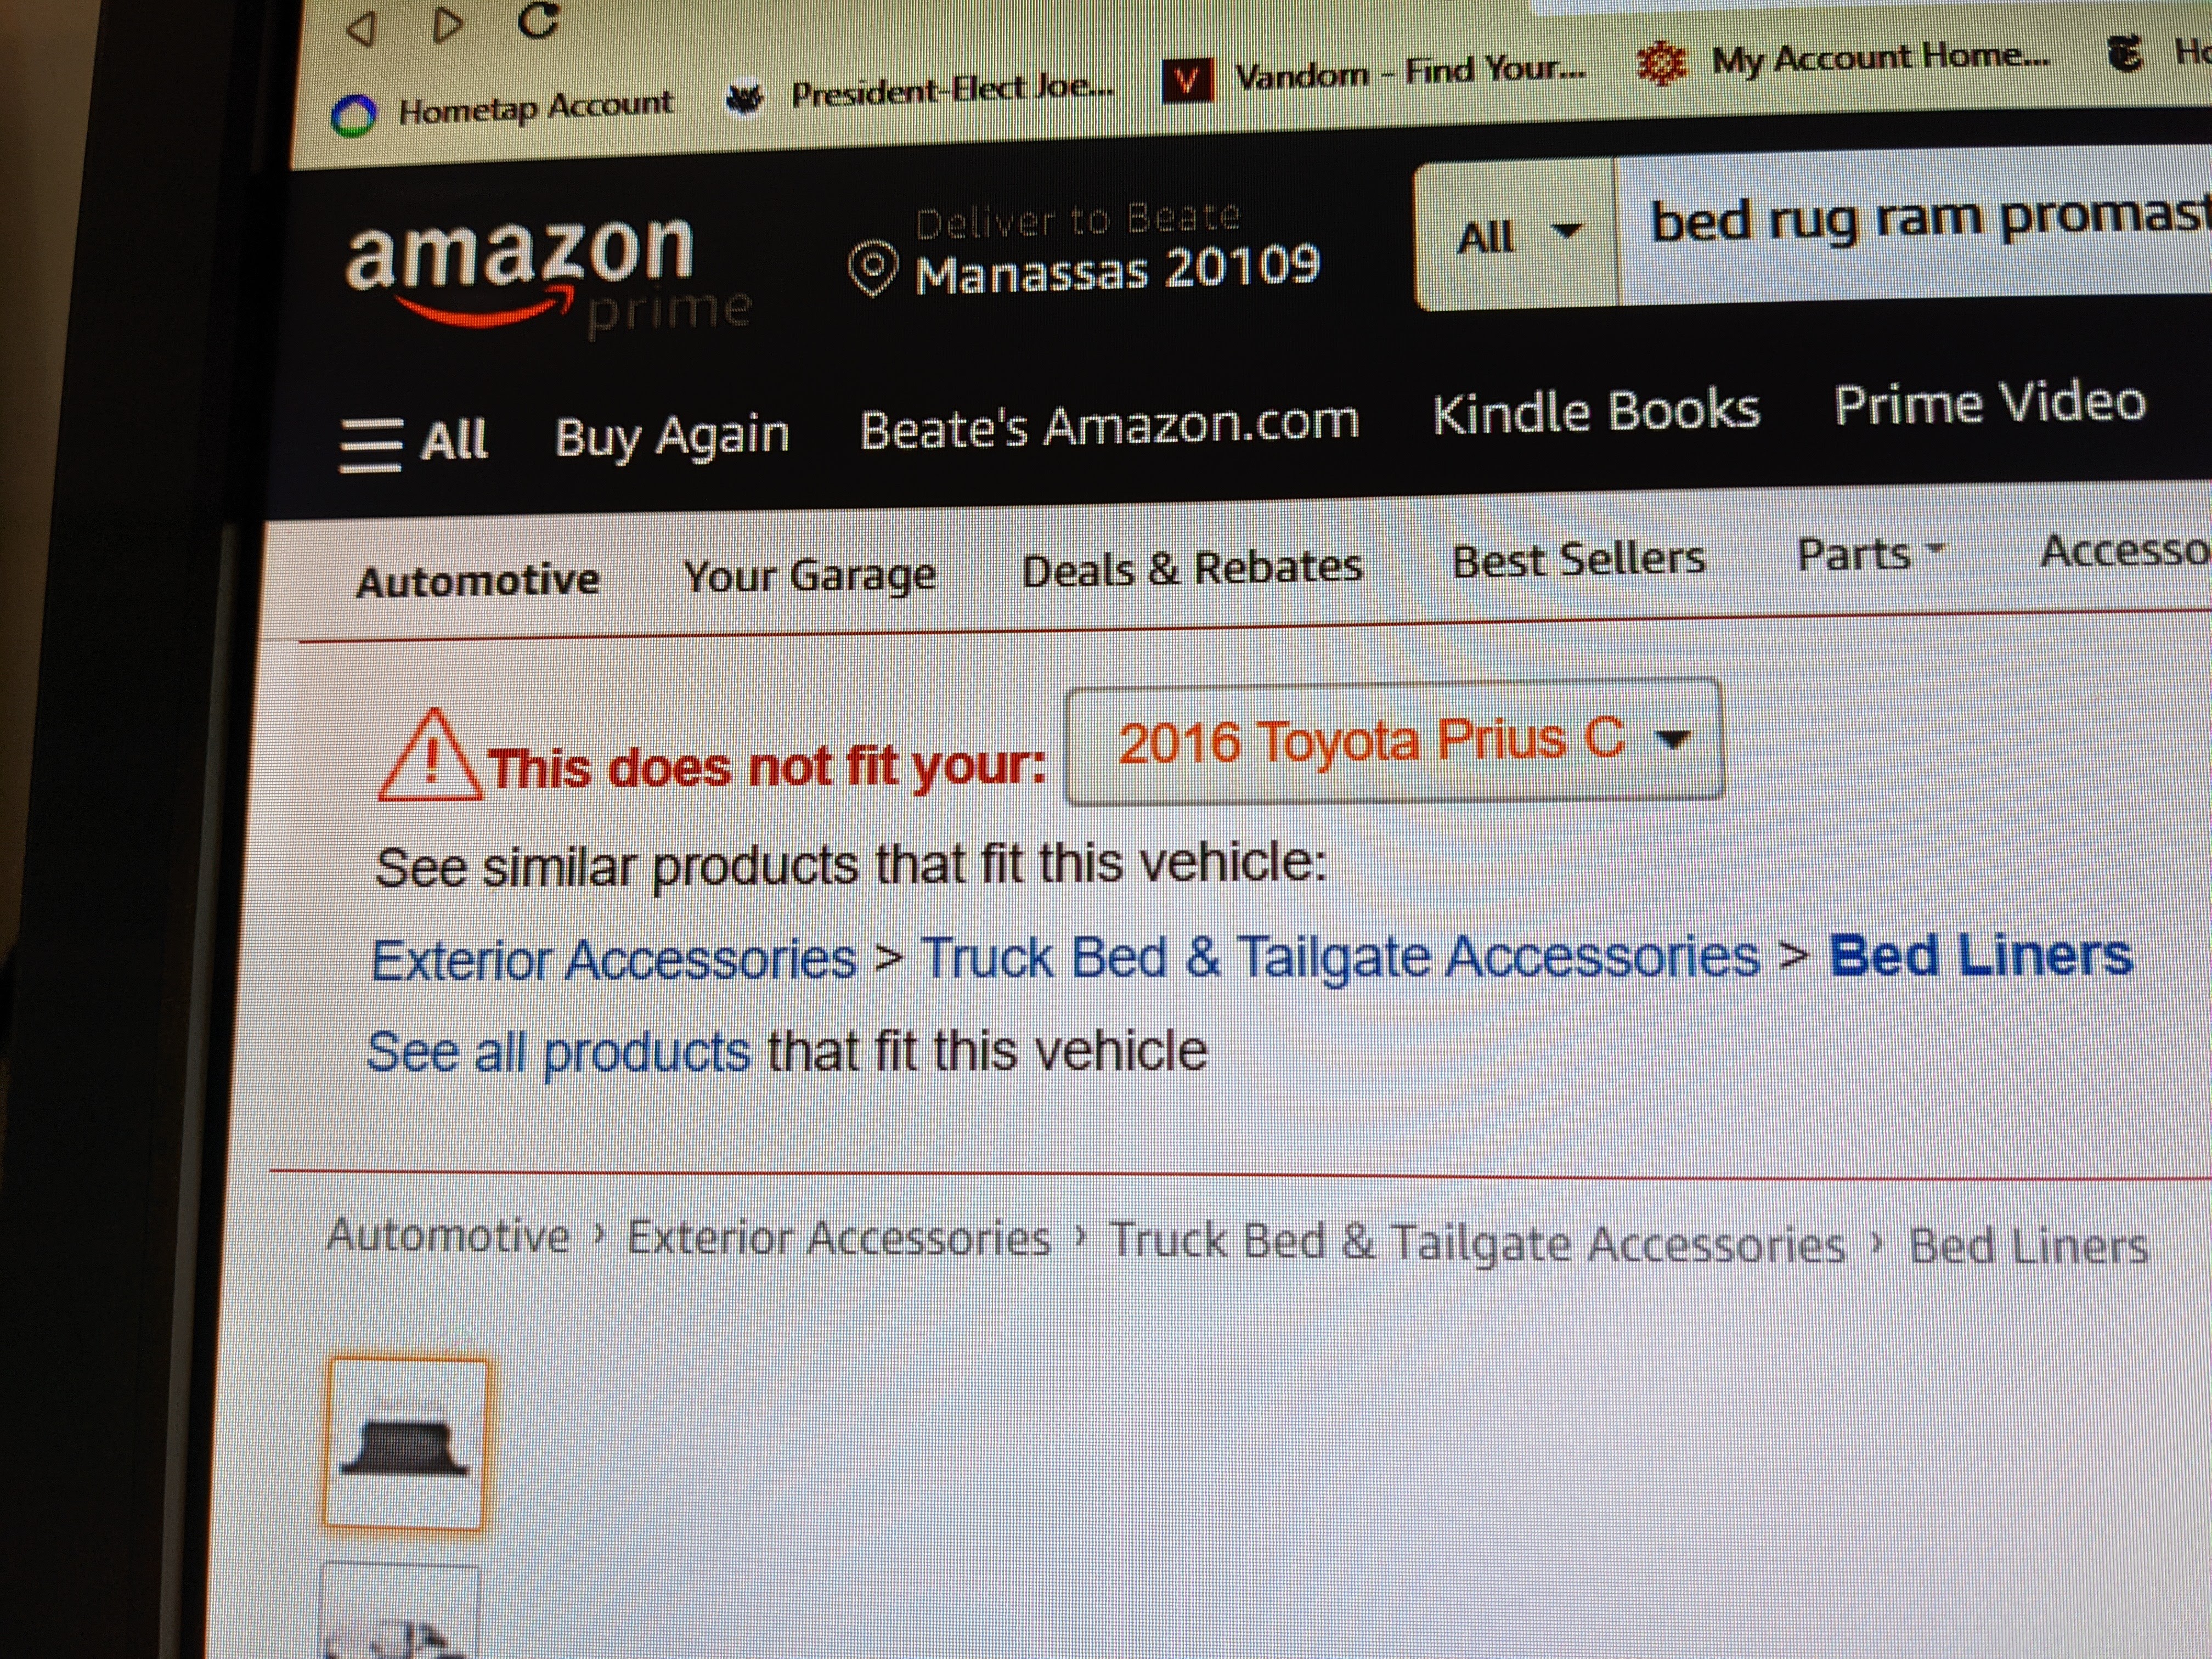2212x1659 pixels.
Task: Select the first product thumbnail image
Action: (406, 1443)
